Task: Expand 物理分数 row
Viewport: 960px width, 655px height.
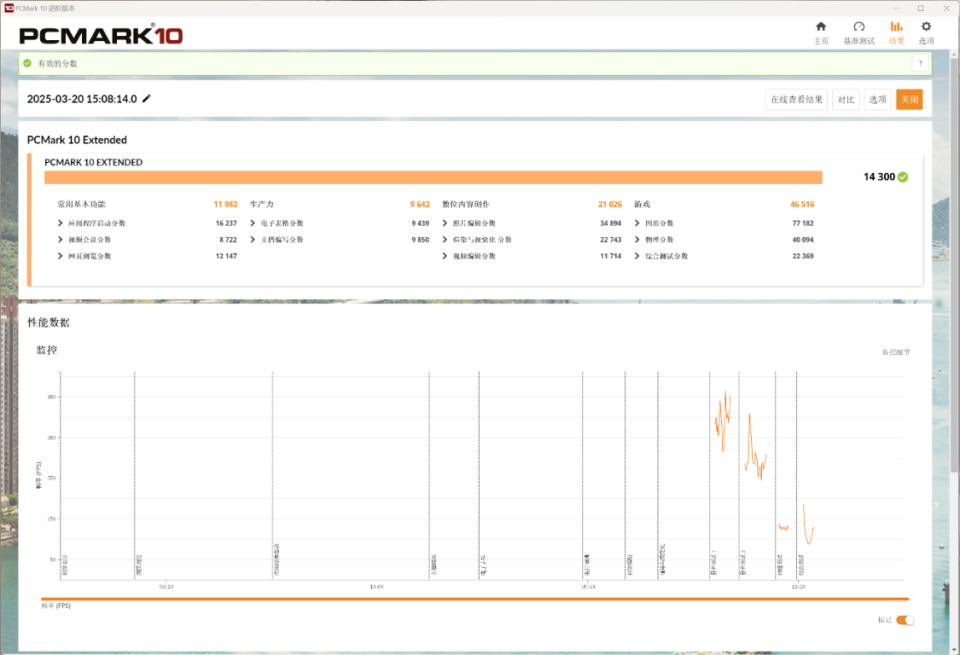Action: pyautogui.click(x=637, y=239)
